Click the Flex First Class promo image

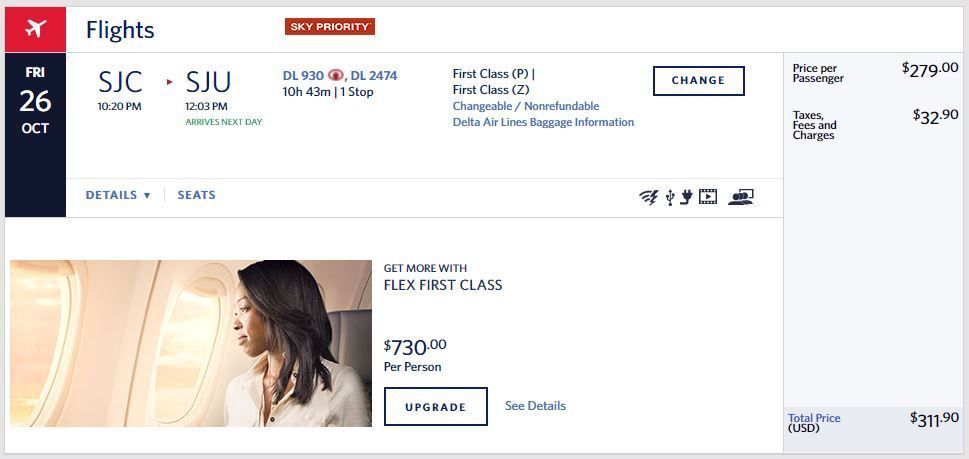point(191,343)
